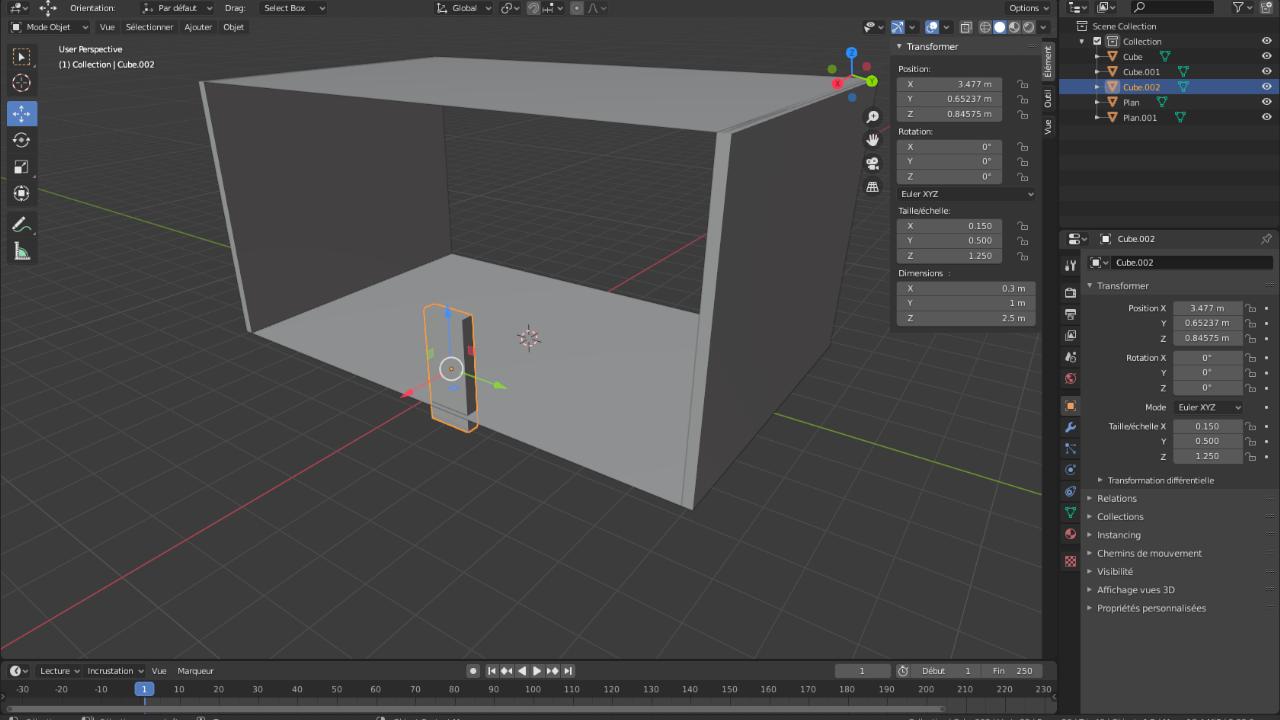Open the Particles properties tab icon

coord(1070,449)
